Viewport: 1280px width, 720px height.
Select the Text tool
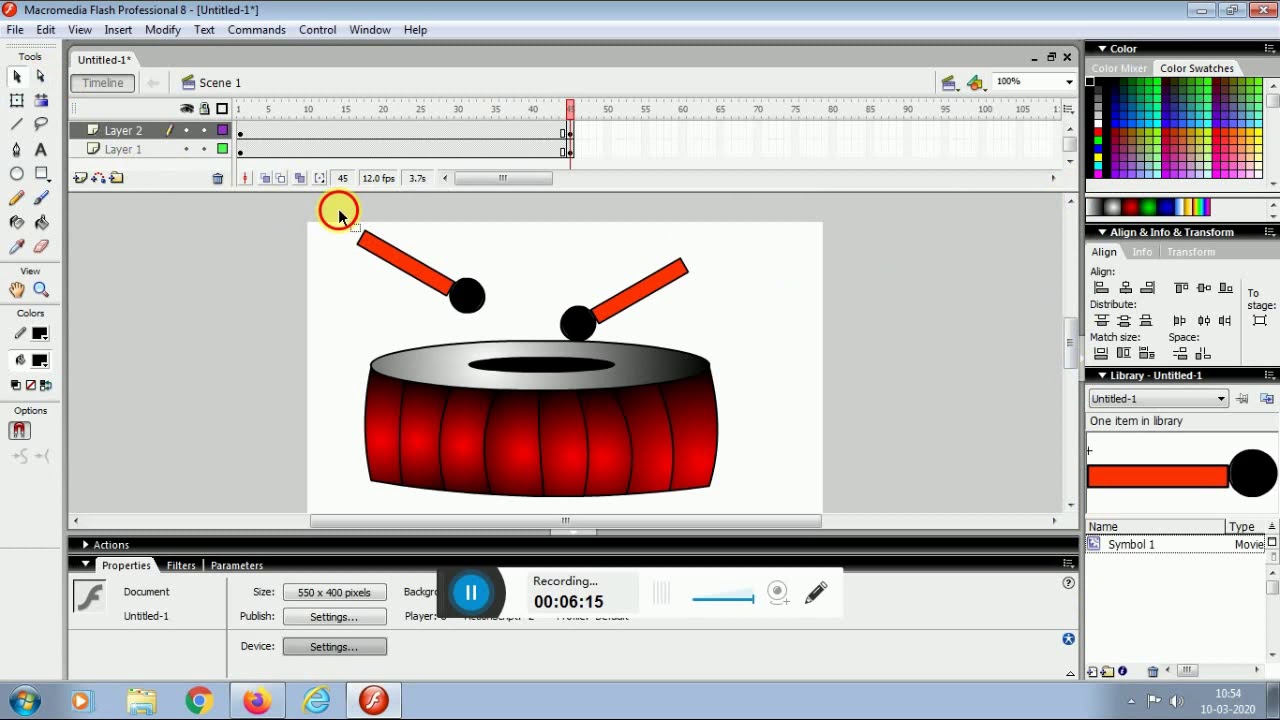tap(41, 149)
